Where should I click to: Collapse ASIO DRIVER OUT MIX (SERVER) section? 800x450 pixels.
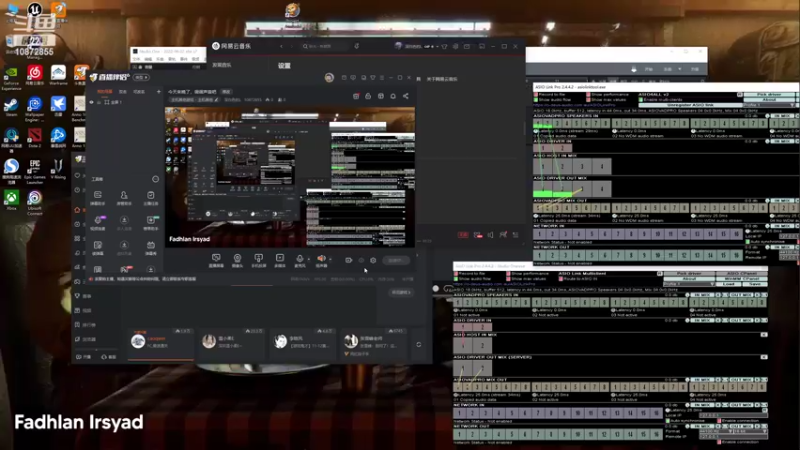tap(764, 357)
